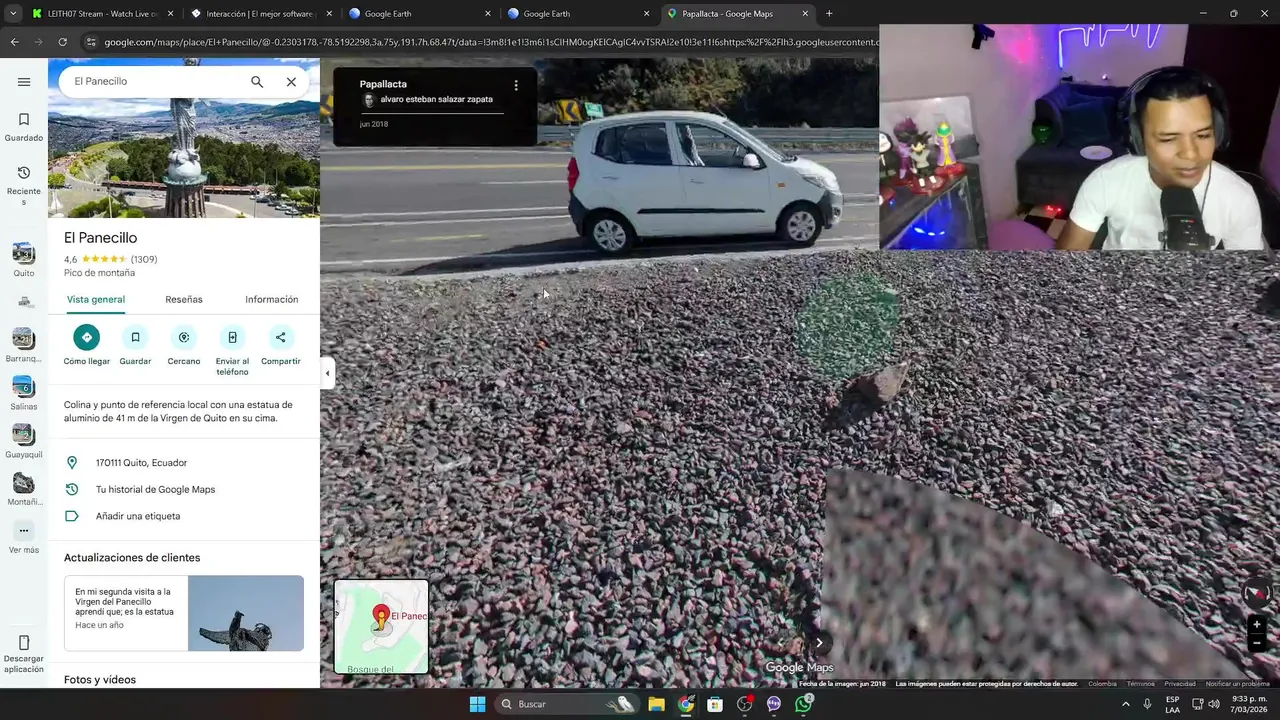Select the Quito recent place shortcut
Image resolution: width=1280 pixels, height=720 pixels.
(x=24, y=259)
